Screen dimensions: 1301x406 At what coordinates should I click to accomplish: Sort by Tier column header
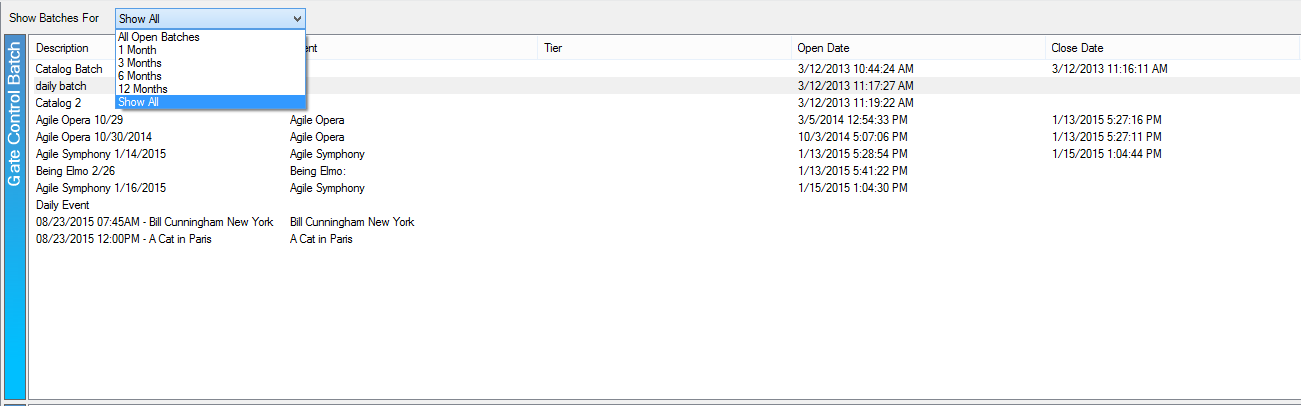tap(553, 48)
